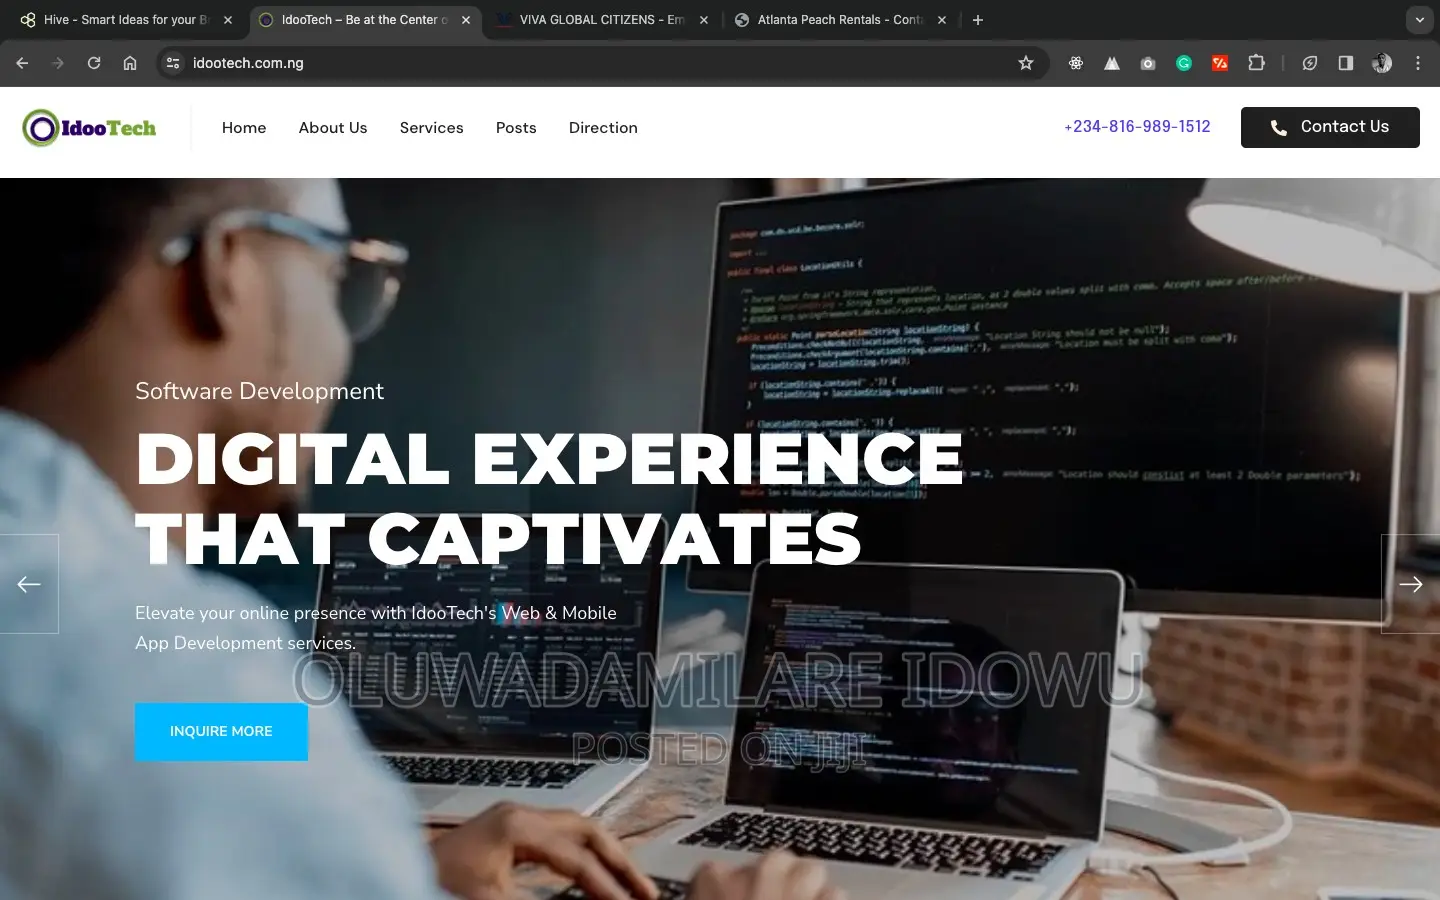Select the IdooTech browser tab
Screen dimensions: 1440x900
click(x=364, y=20)
